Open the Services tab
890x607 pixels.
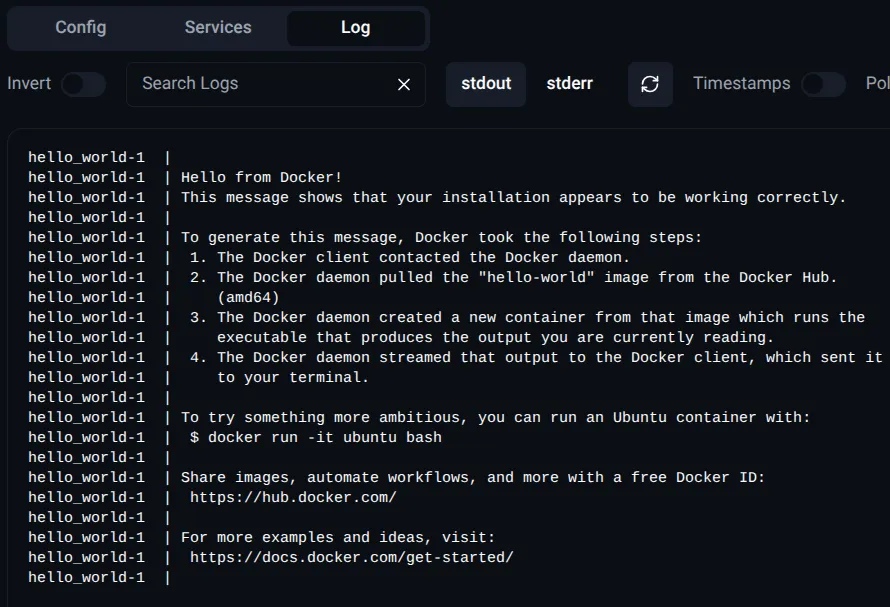[x=217, y=28]
